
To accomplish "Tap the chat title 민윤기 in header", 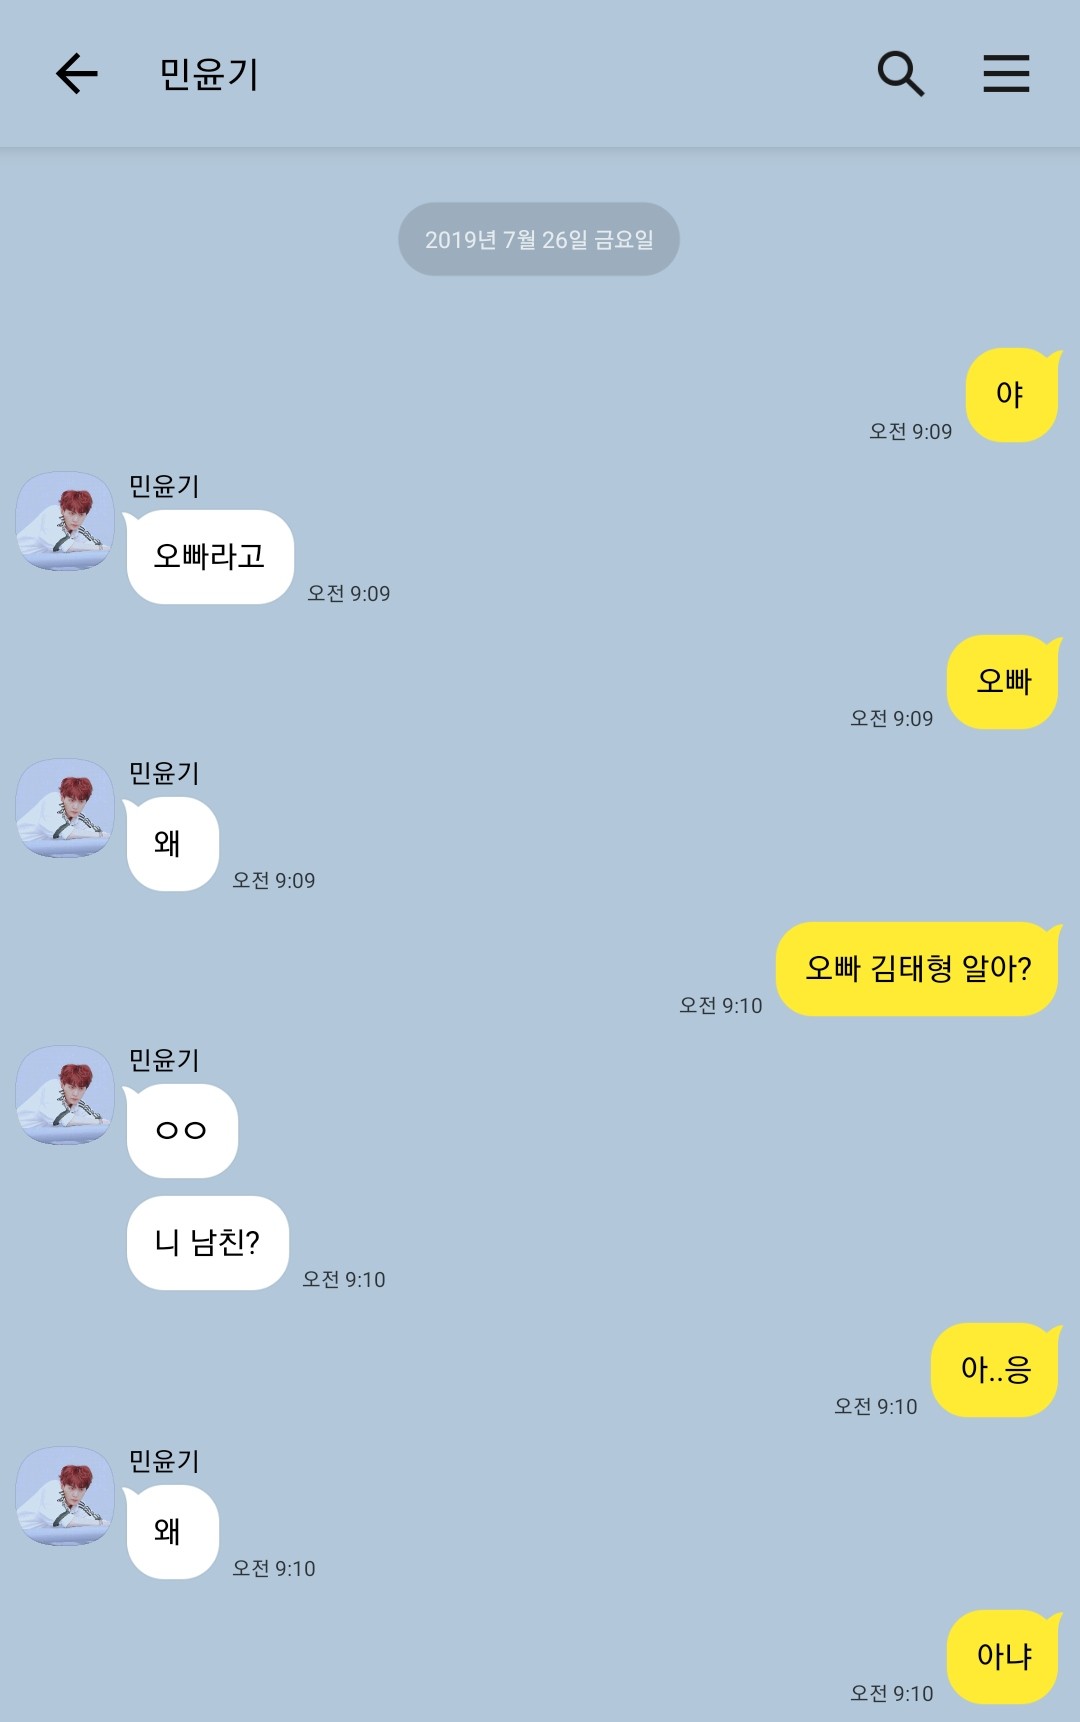I will (209, 74).
